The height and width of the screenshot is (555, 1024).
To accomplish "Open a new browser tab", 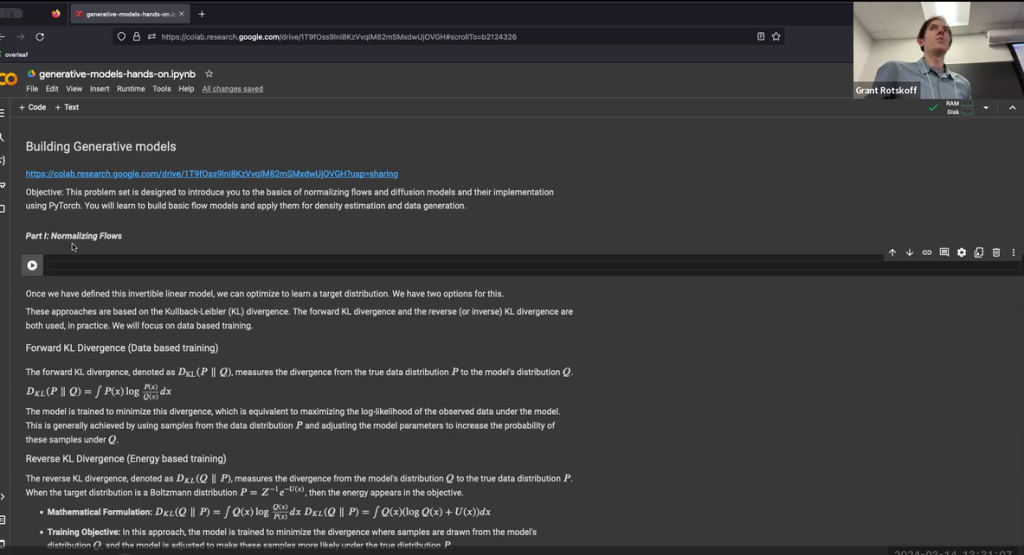I will (202, 14).
